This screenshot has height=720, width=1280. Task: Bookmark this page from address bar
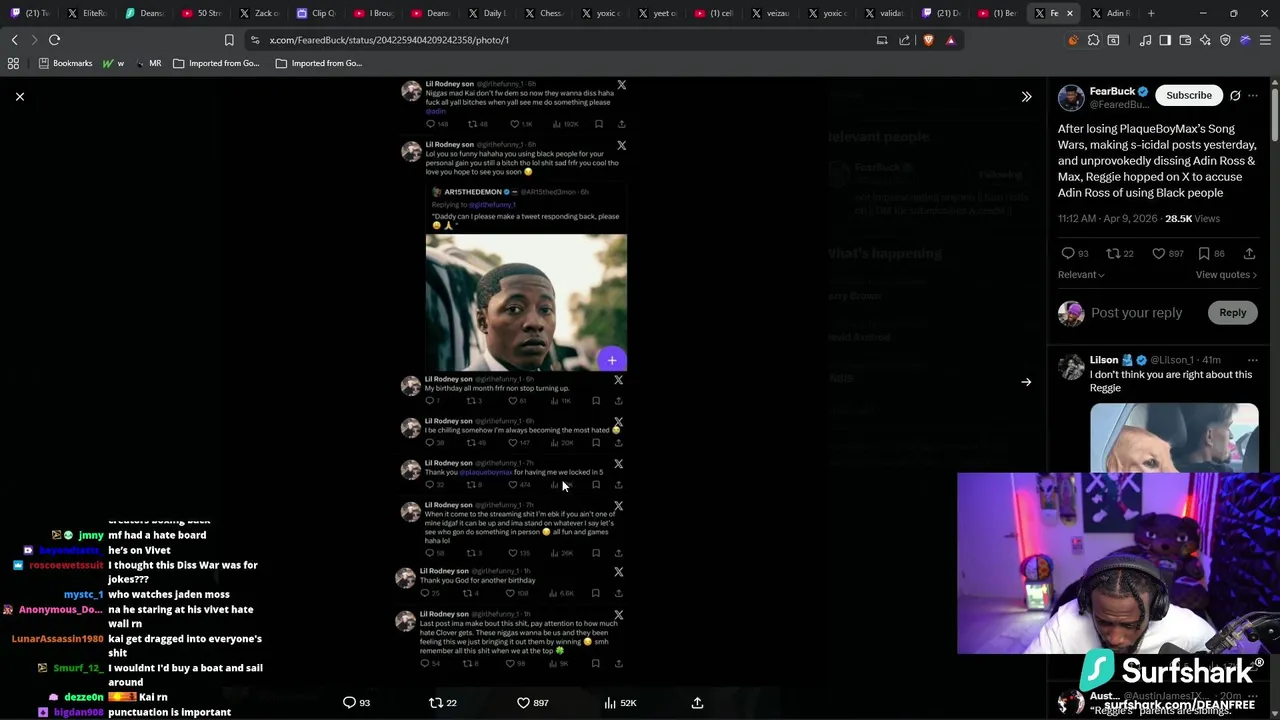pyautogui.click(x=229, y=40)
